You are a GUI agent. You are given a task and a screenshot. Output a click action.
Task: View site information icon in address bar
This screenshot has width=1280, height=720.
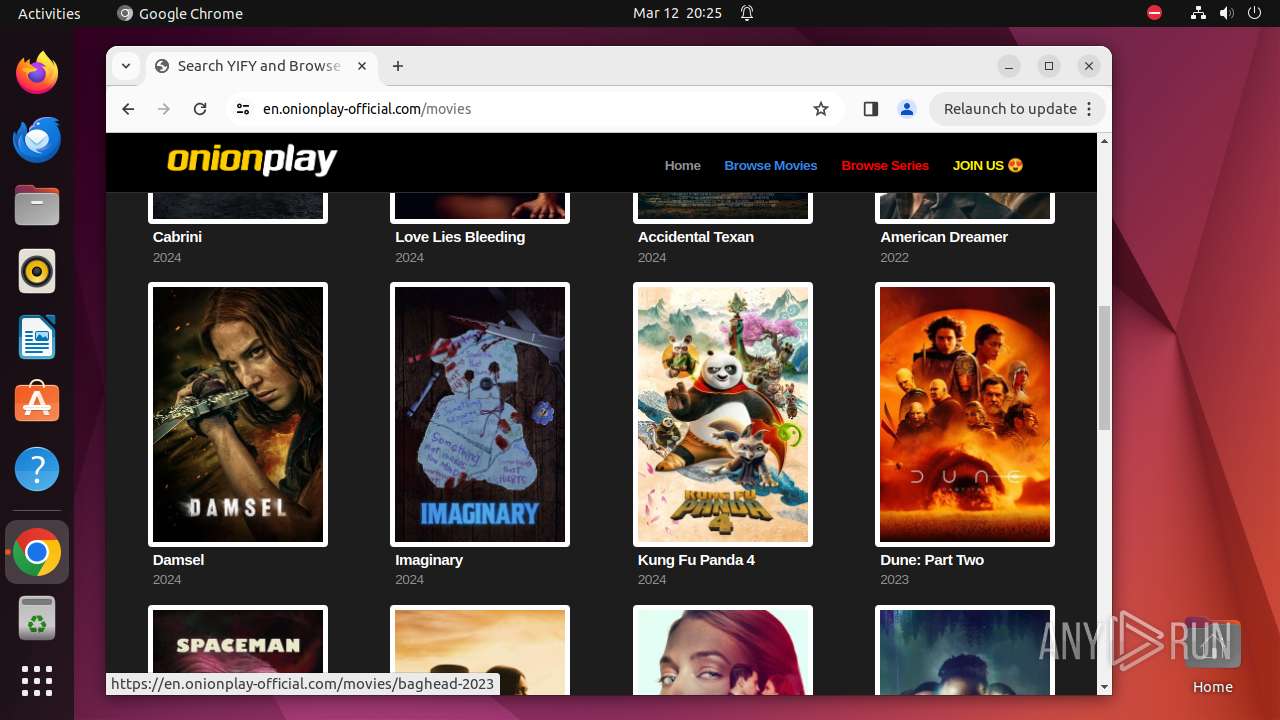243,109
